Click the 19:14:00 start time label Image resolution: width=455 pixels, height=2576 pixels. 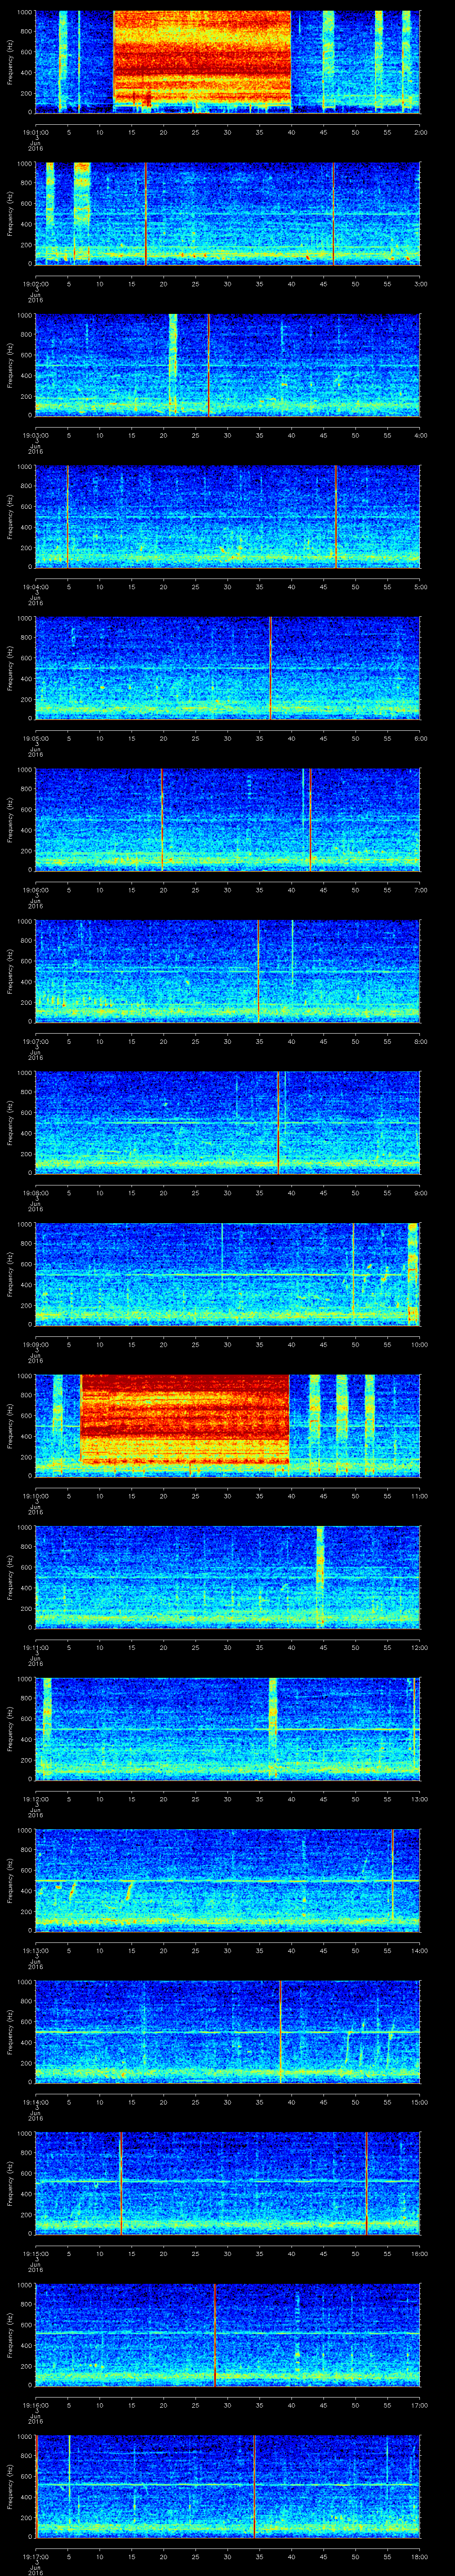(x=35, y=2102)
